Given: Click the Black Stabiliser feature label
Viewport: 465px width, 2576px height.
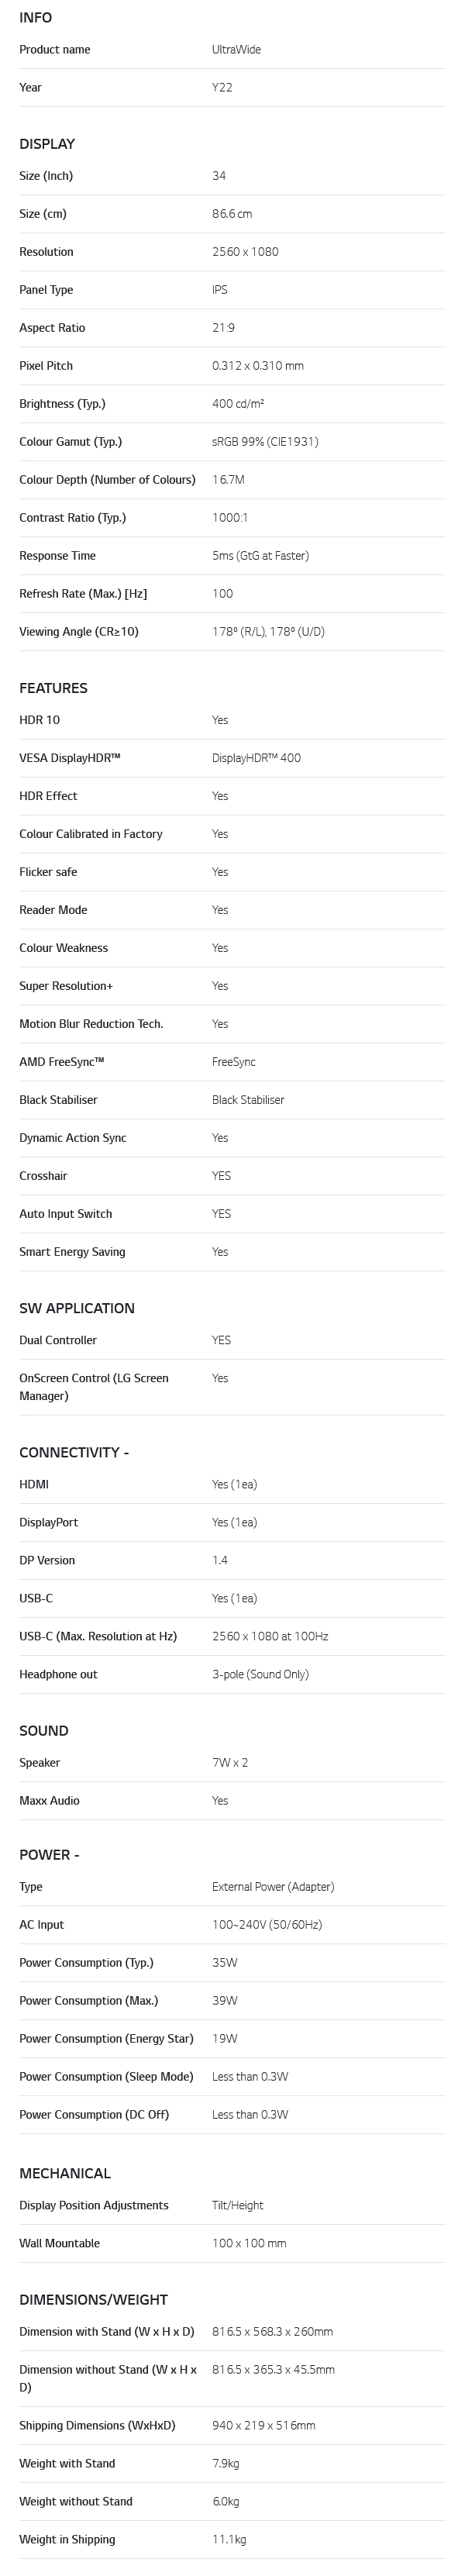Looking at the screenshot, I should (58, 1100).
